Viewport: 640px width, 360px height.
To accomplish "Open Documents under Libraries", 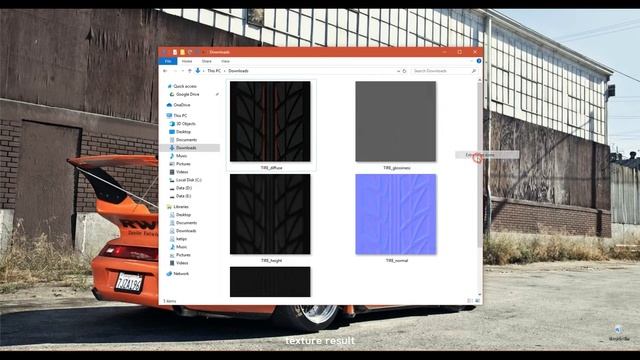I will 186,223.
